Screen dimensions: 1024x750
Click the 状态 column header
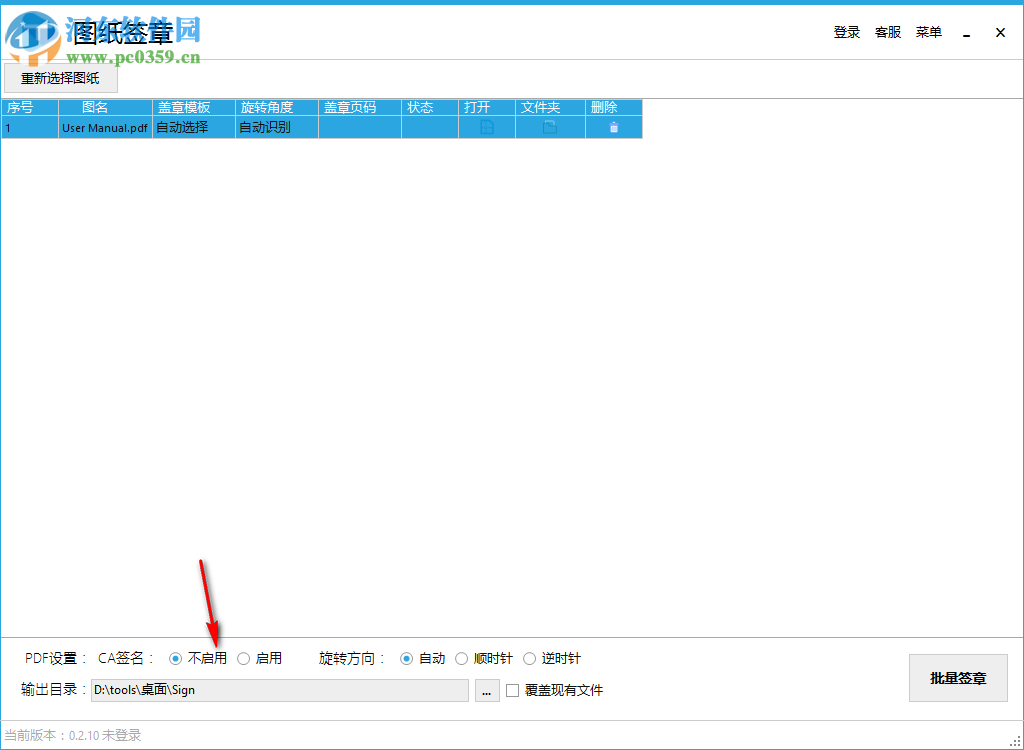418,106
